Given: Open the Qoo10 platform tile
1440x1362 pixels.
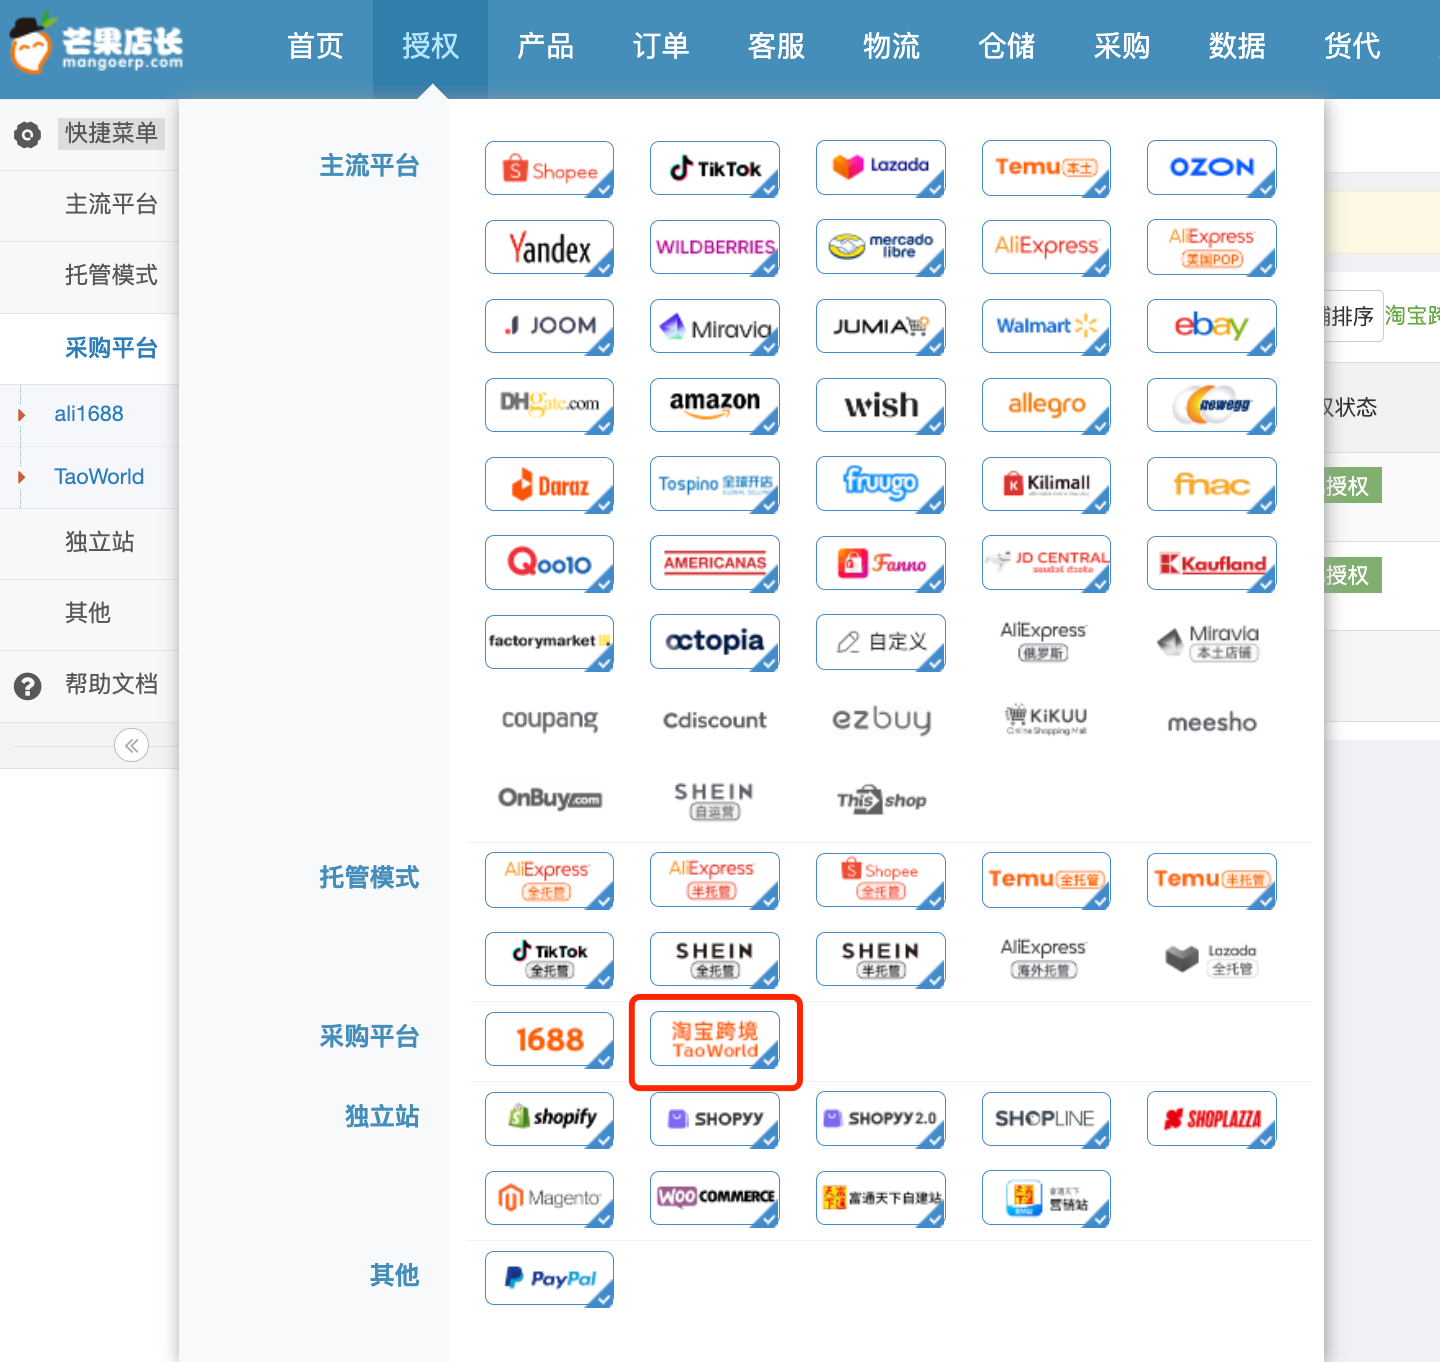Looking at the screenshot, I should [549, 564].
